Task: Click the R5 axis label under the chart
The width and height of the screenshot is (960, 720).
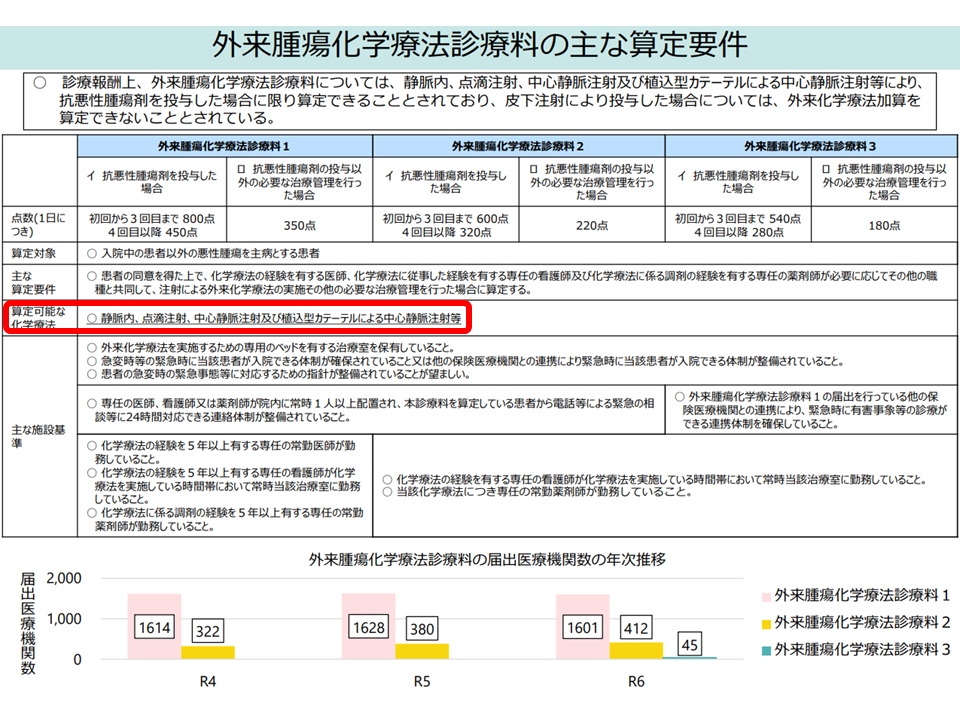Action: pyautogui.click(x=422, y=683)
